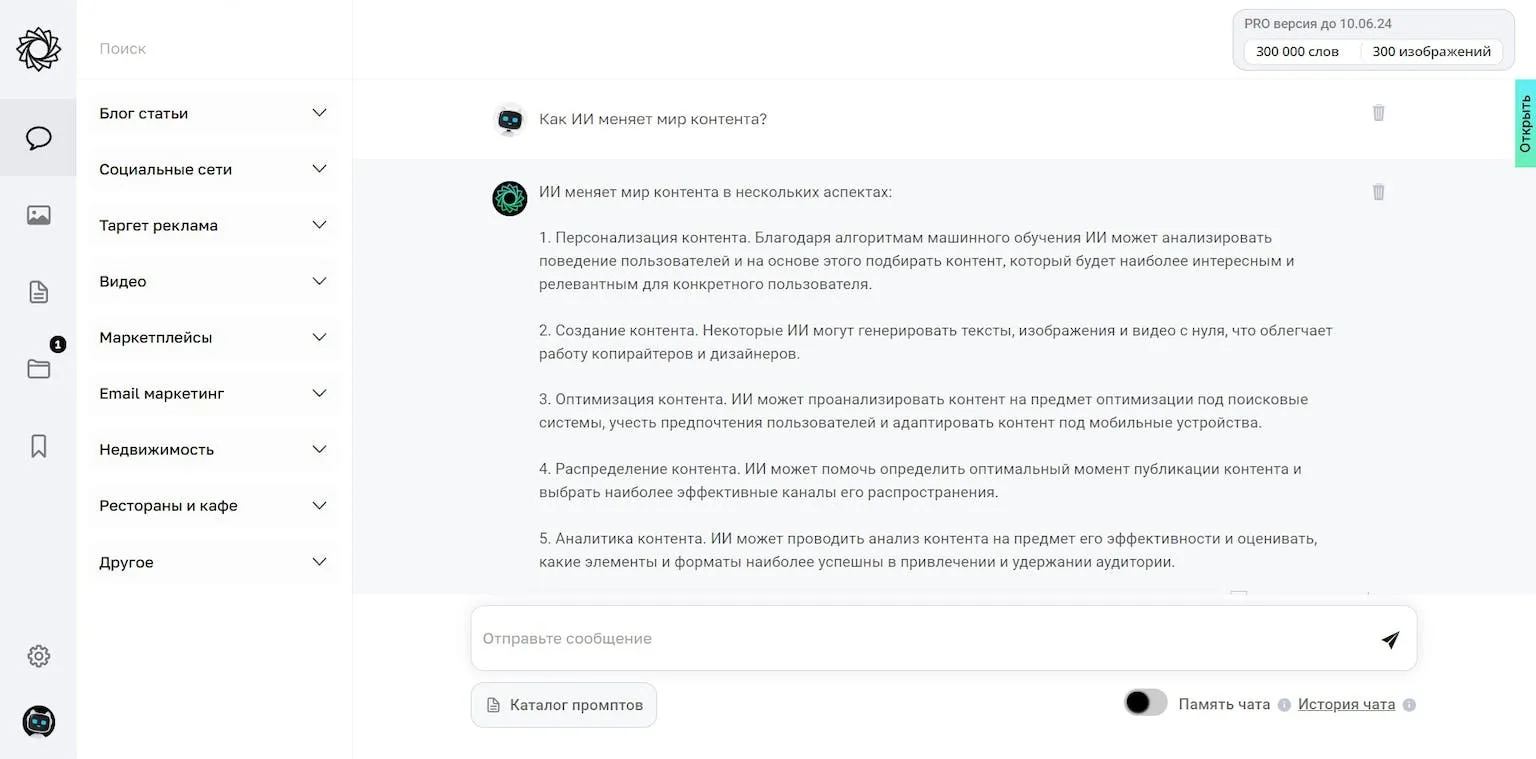Expand the Блог статьи category
Image resolution: width=1536 pixels, height=759 pixels.
214,113
